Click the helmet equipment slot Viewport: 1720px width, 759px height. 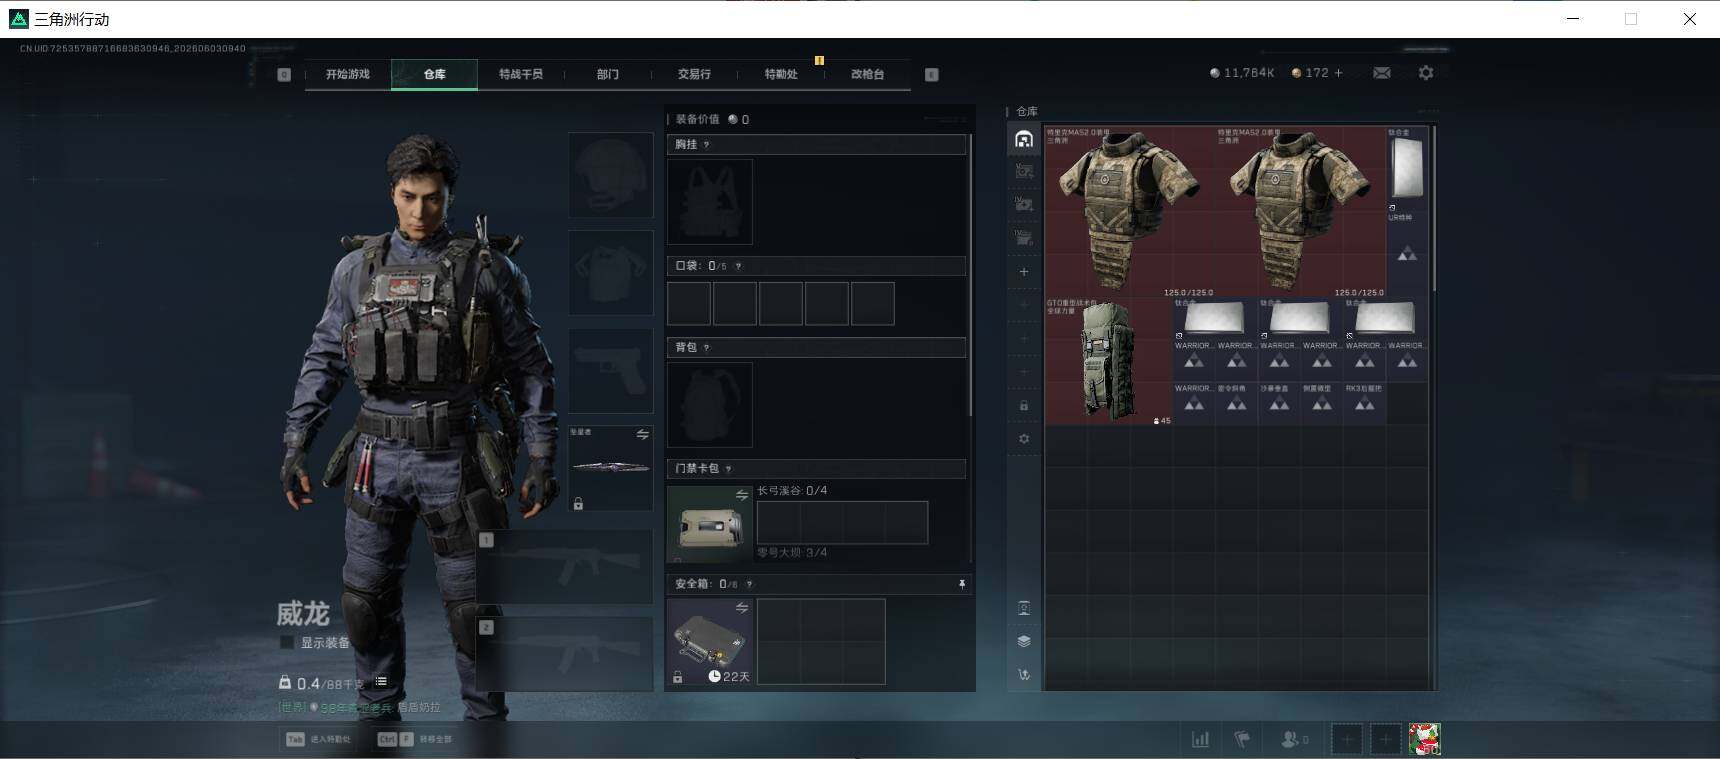coord(611,175)
